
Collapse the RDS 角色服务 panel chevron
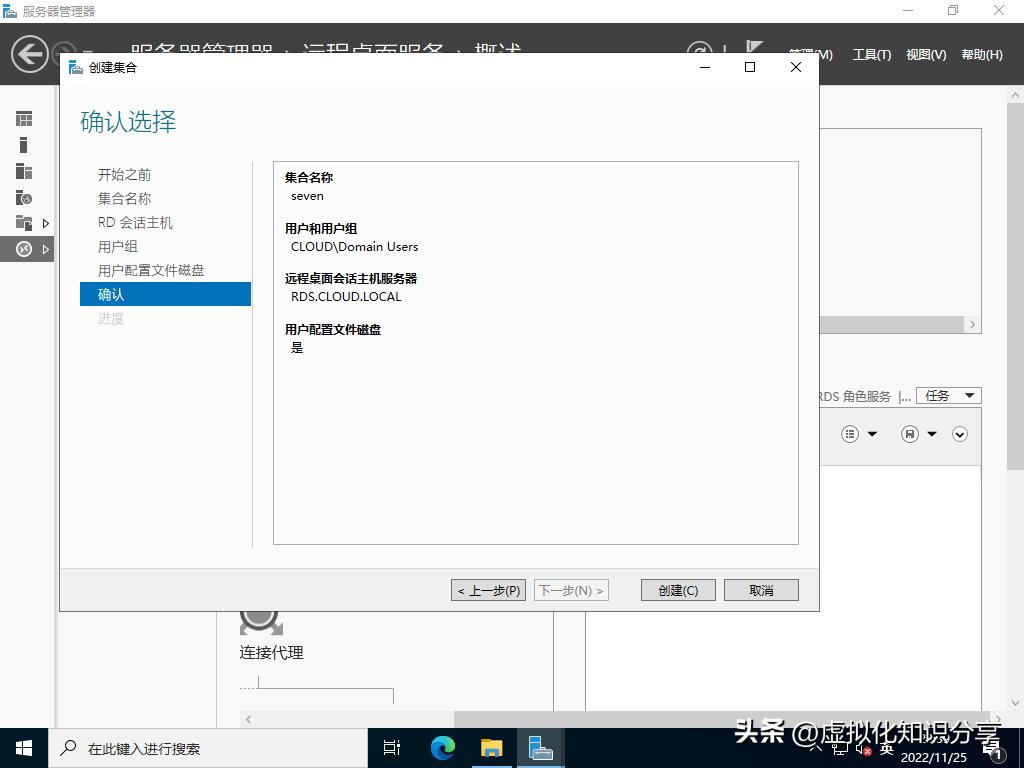[x=960, y=434]
